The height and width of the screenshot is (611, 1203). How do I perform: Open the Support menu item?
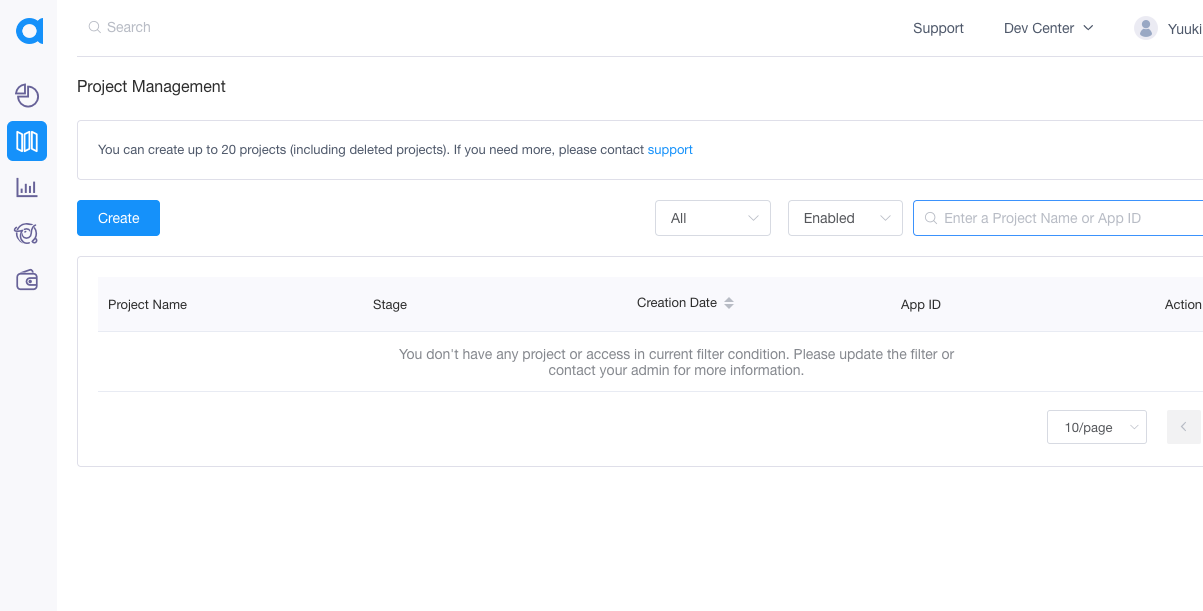click(x=938, y=28)
